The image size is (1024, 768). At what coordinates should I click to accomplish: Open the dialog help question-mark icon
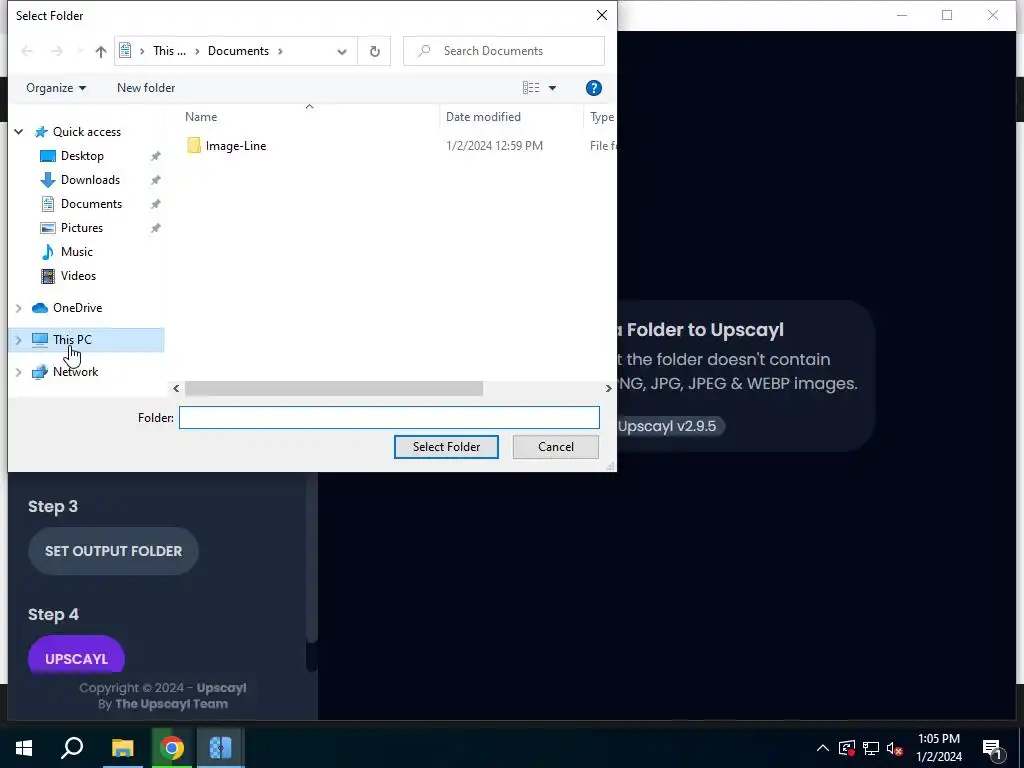593,88
